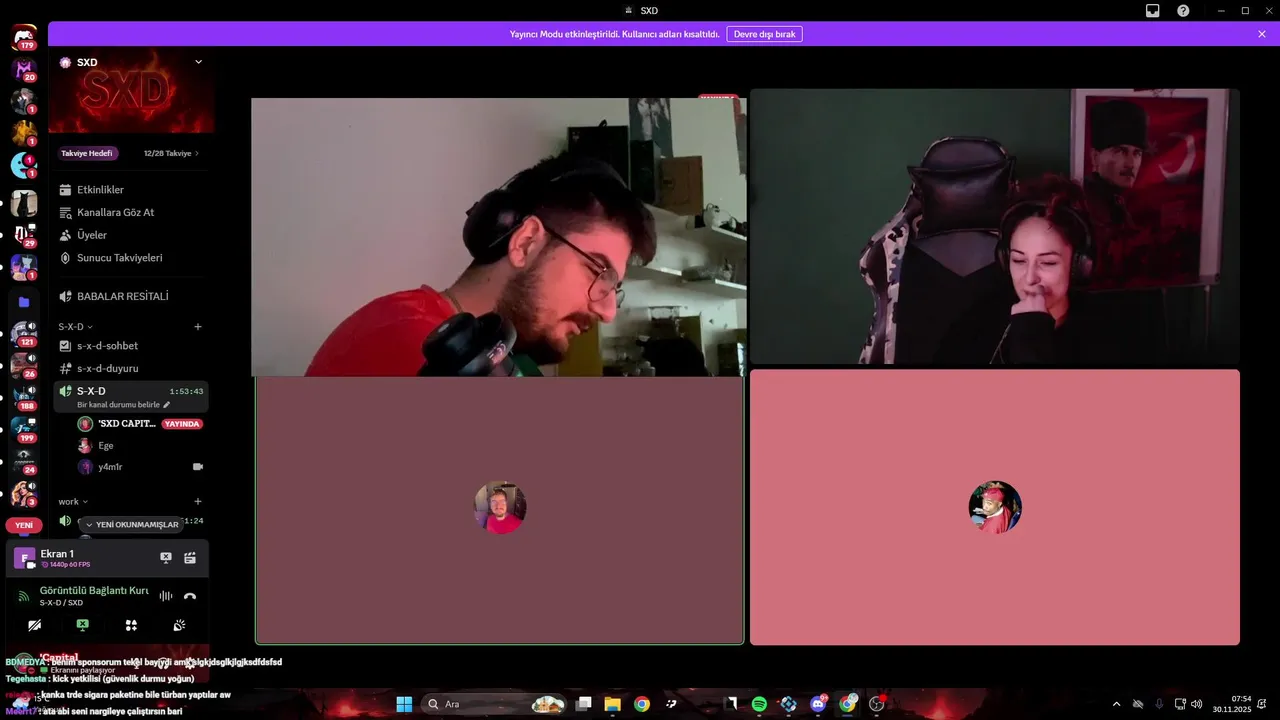1280x720 pixels.
Task: Click Görüntülü Bağlantı Kuru status text
Action: (94, 591)
